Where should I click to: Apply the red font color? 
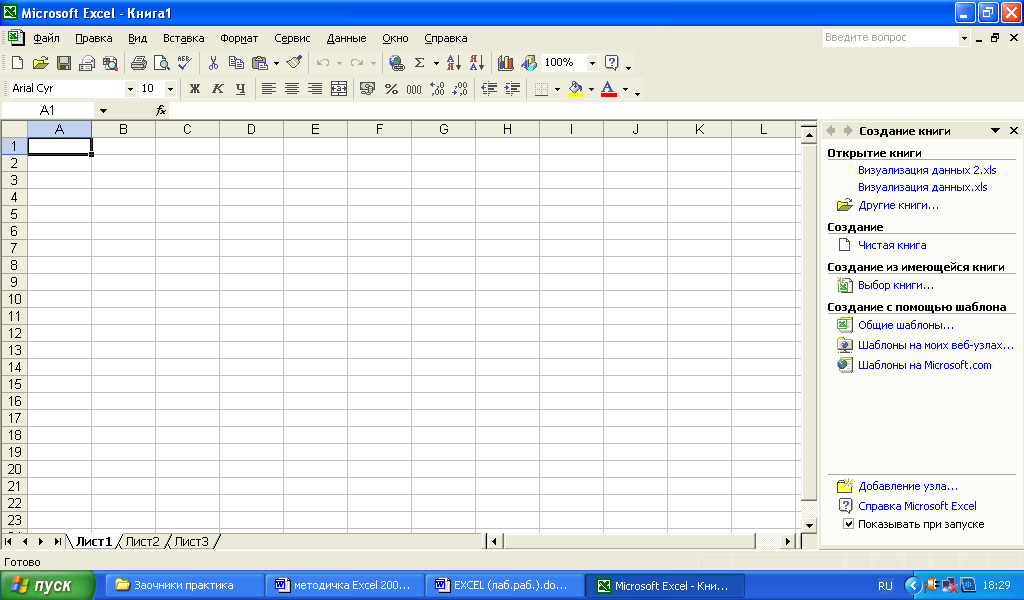[609, 89]
